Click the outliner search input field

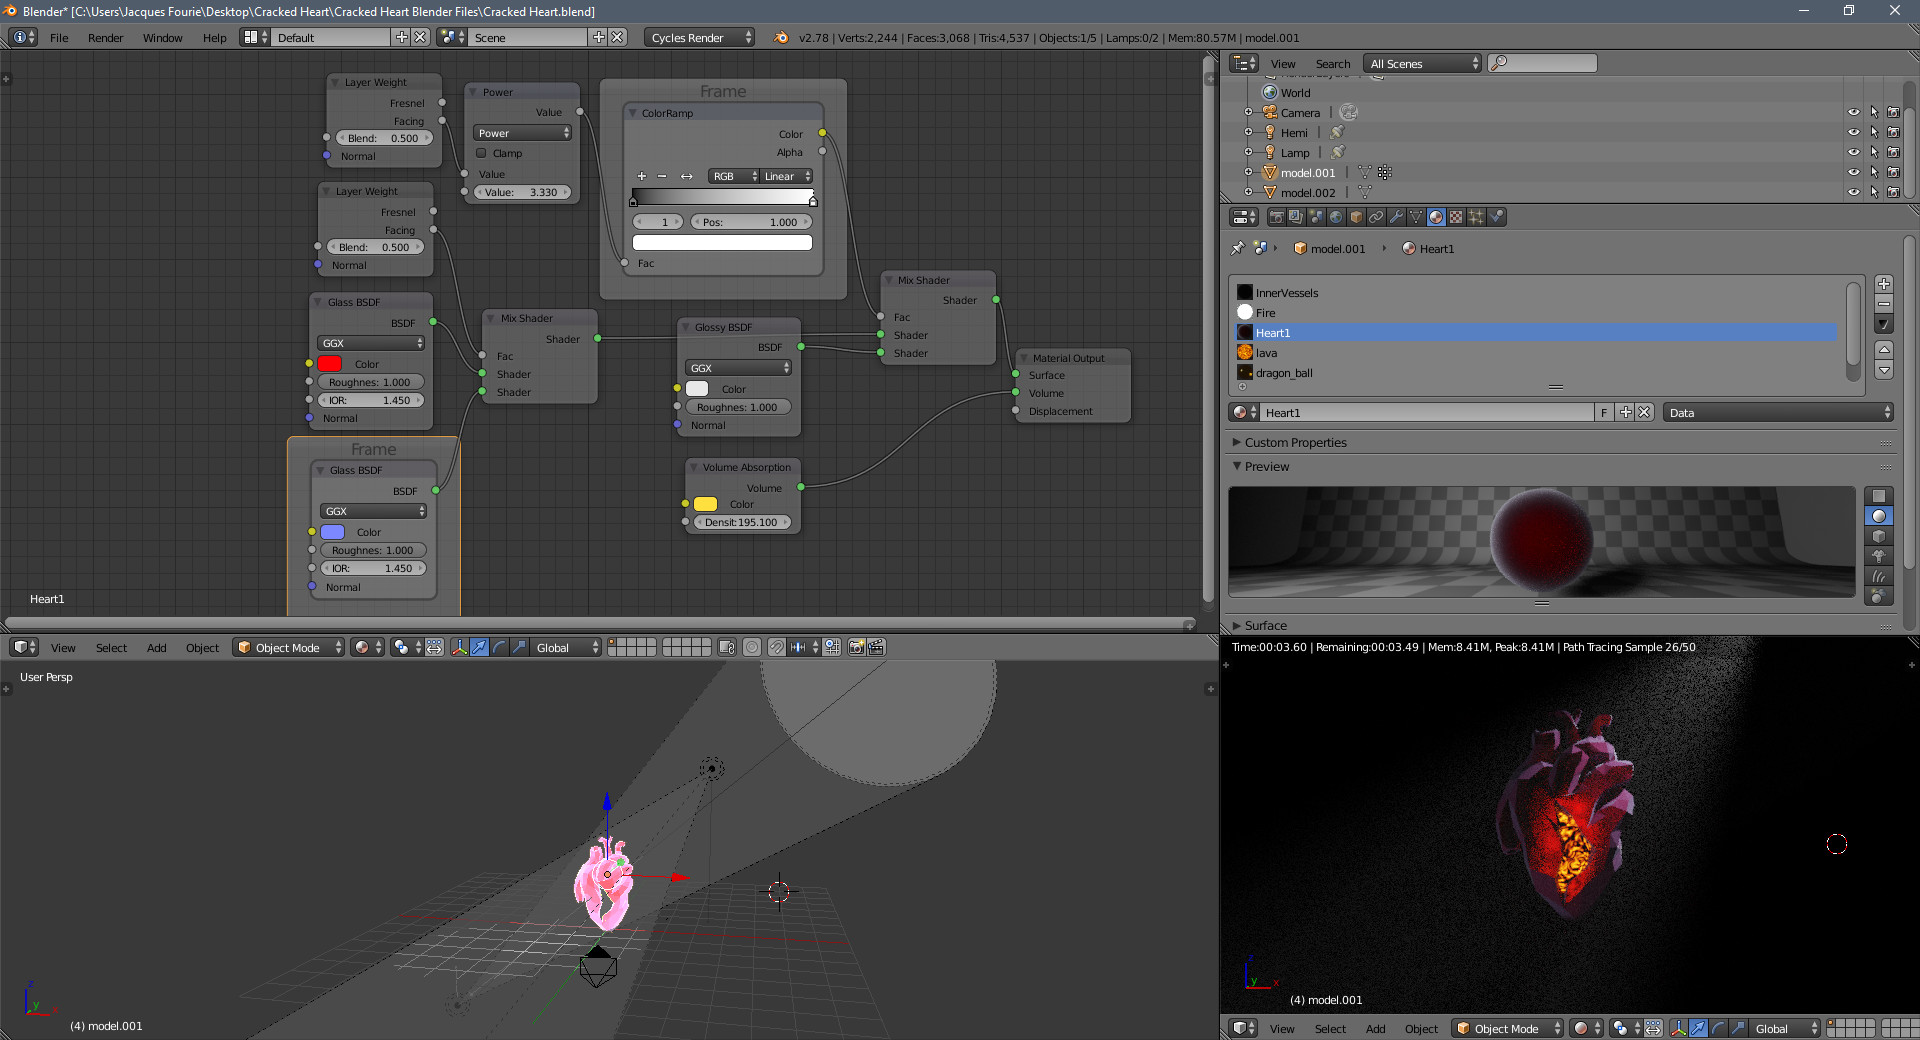pyautogui.click(x=1548, y=64)
